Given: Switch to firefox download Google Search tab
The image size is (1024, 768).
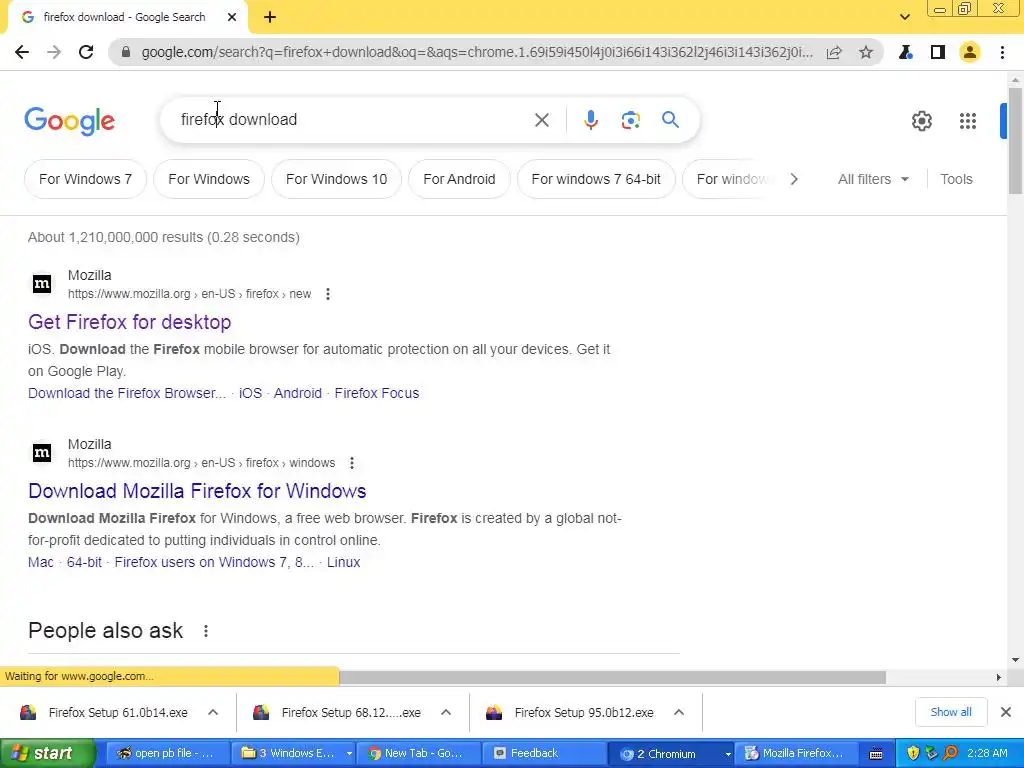Looking at the screenshot, I should pyautogui.click(x=124, y=17).
